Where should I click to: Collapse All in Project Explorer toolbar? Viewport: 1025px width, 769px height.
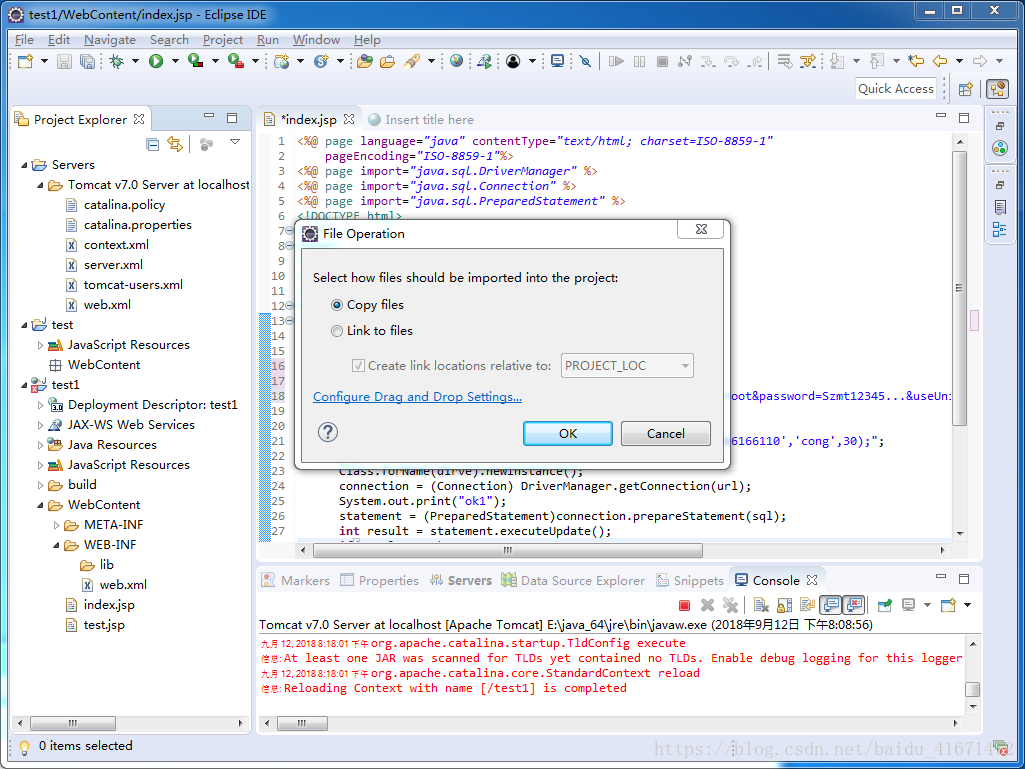point(152,145)
